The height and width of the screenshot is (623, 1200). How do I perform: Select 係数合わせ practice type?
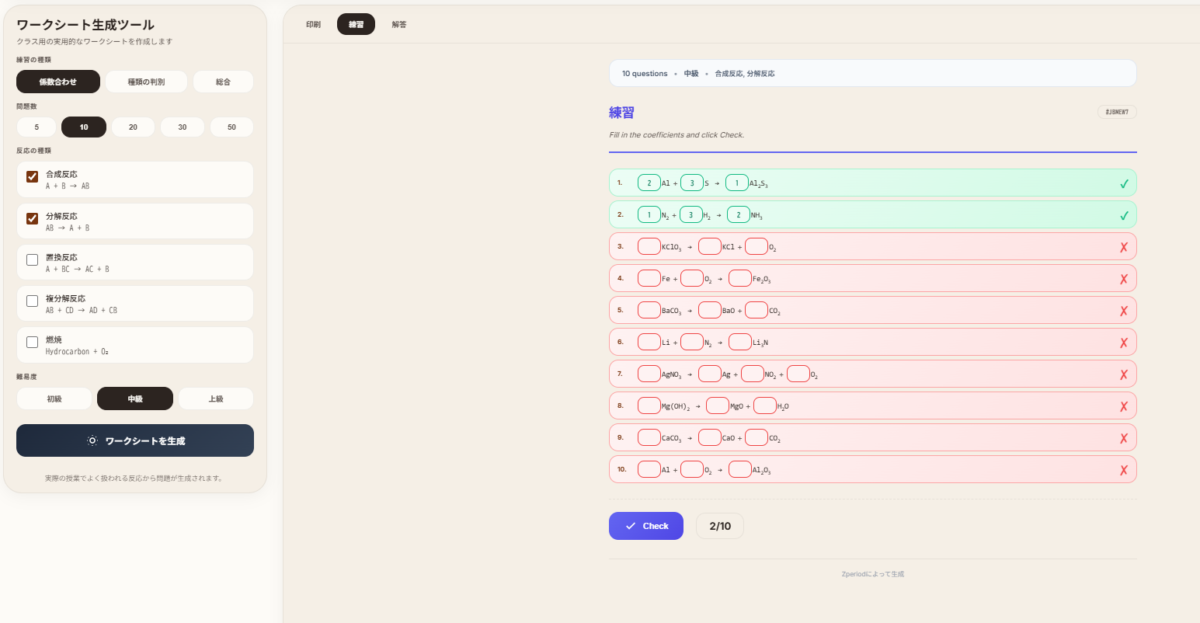58,82
